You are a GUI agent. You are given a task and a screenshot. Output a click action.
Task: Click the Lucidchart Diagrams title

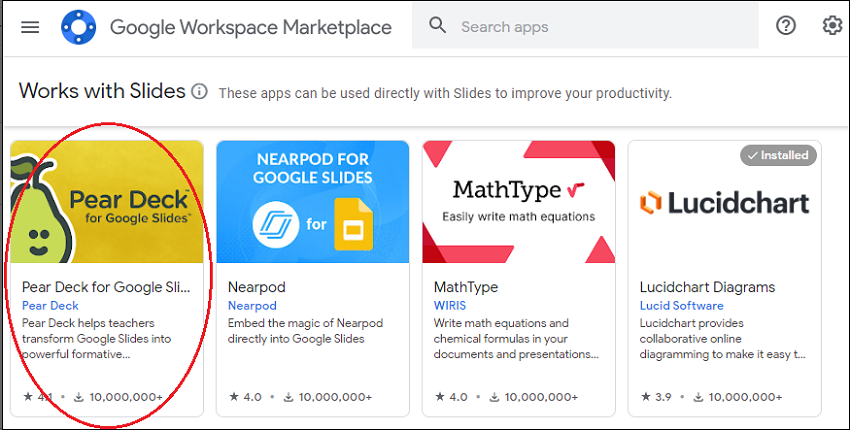click(707, 287)
